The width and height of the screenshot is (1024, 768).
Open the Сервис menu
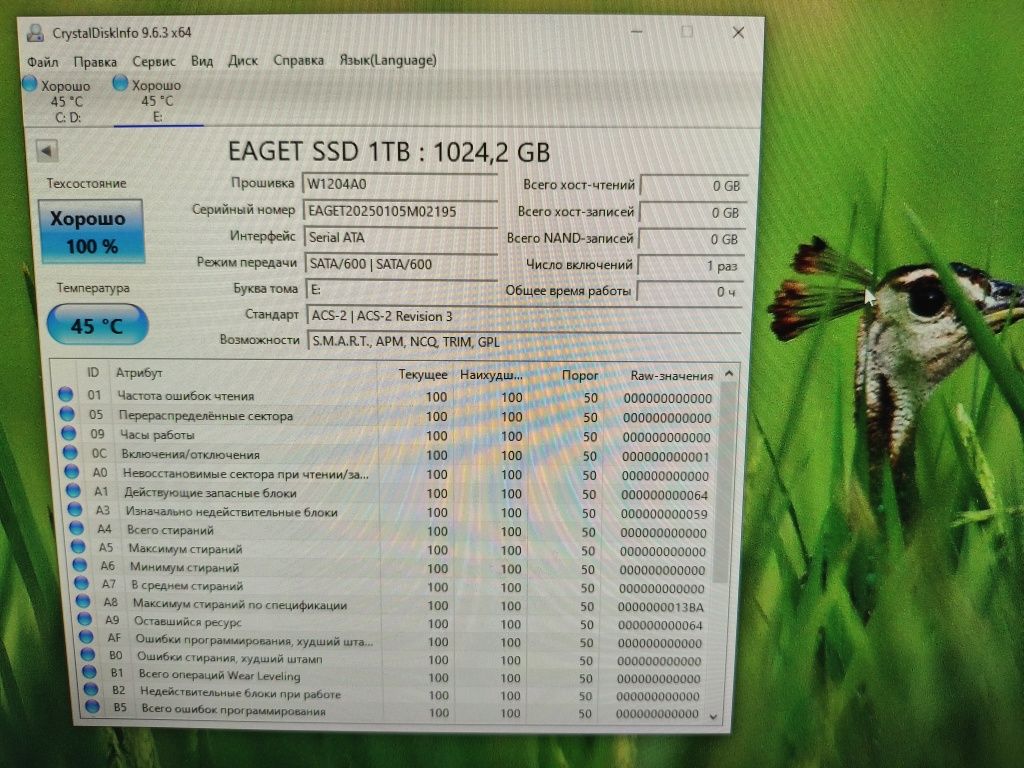point(154,61)
